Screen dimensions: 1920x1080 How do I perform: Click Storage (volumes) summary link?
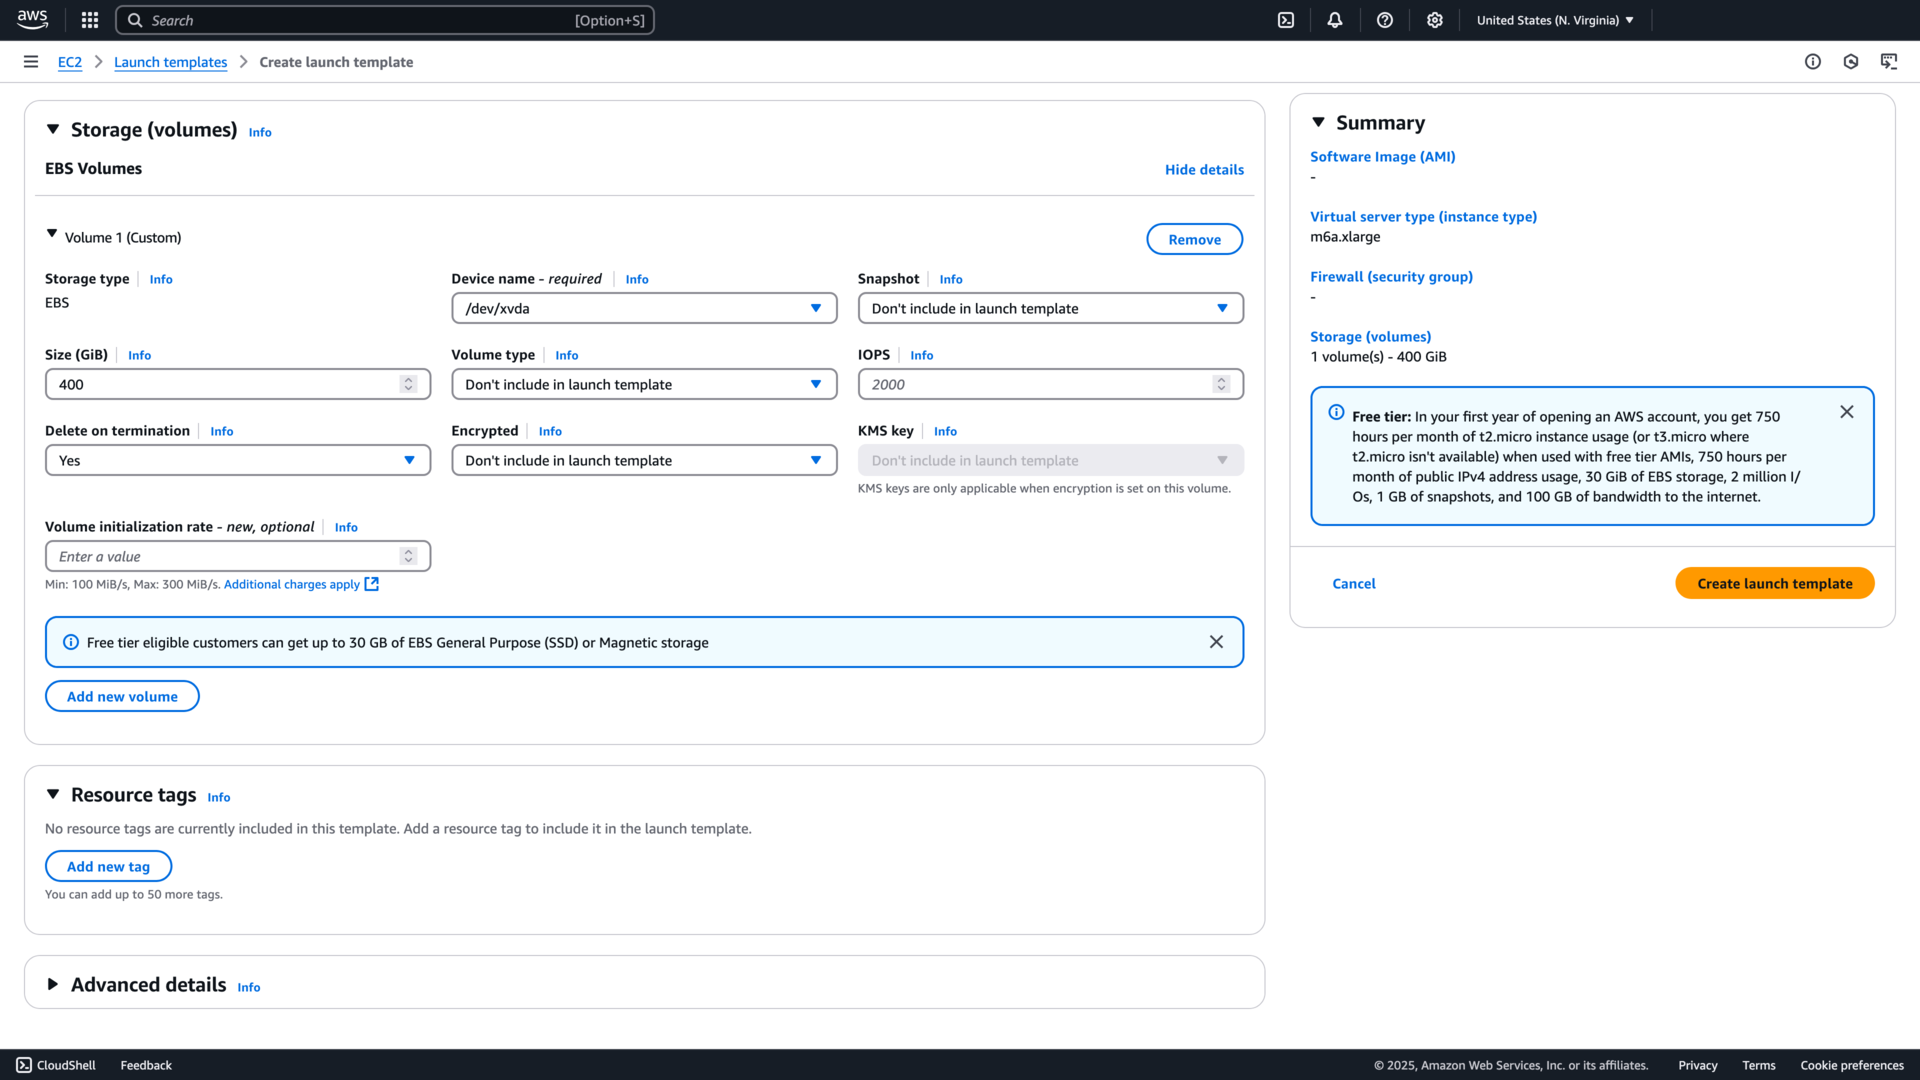coord(1370,337)
